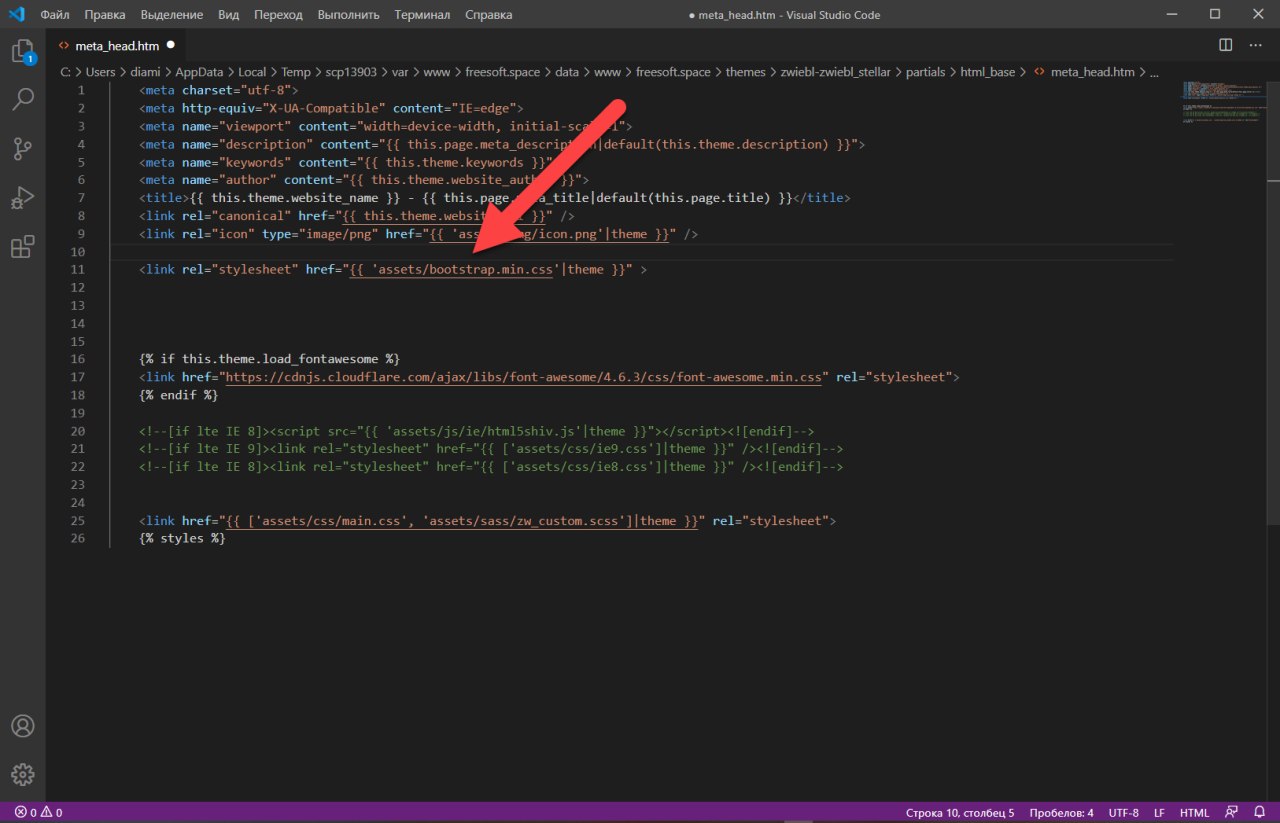The height and width of the screenshot is (823, 1280).
Task: Expand html_base breadcrumb segment
Action: (x=988, y=72)
